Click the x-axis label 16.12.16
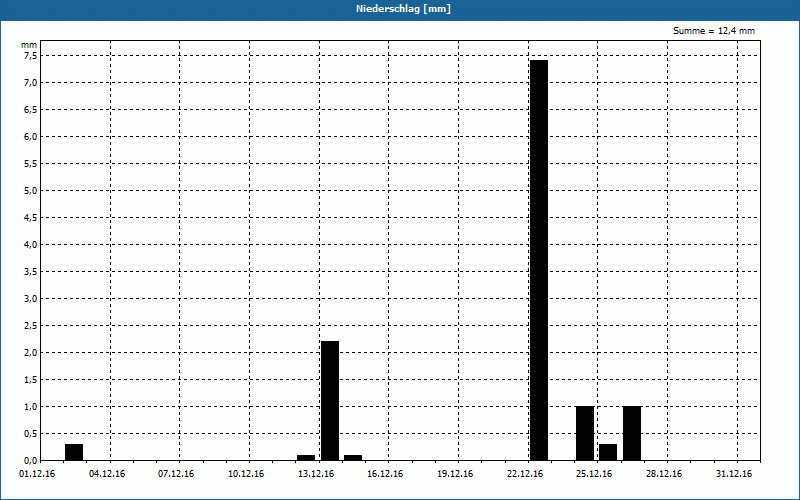This screenshot has height=500, width=800. tap(385, 474)
